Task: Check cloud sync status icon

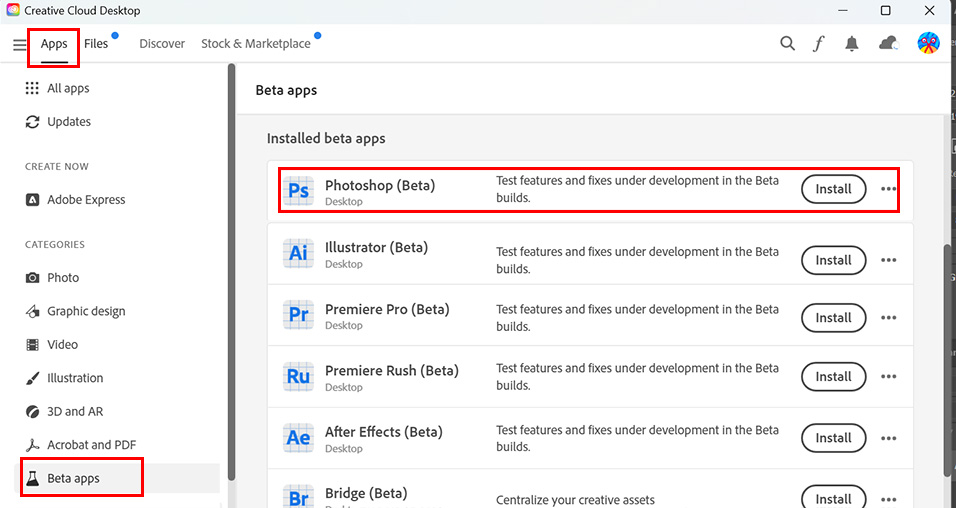Action: pos(888,44)
